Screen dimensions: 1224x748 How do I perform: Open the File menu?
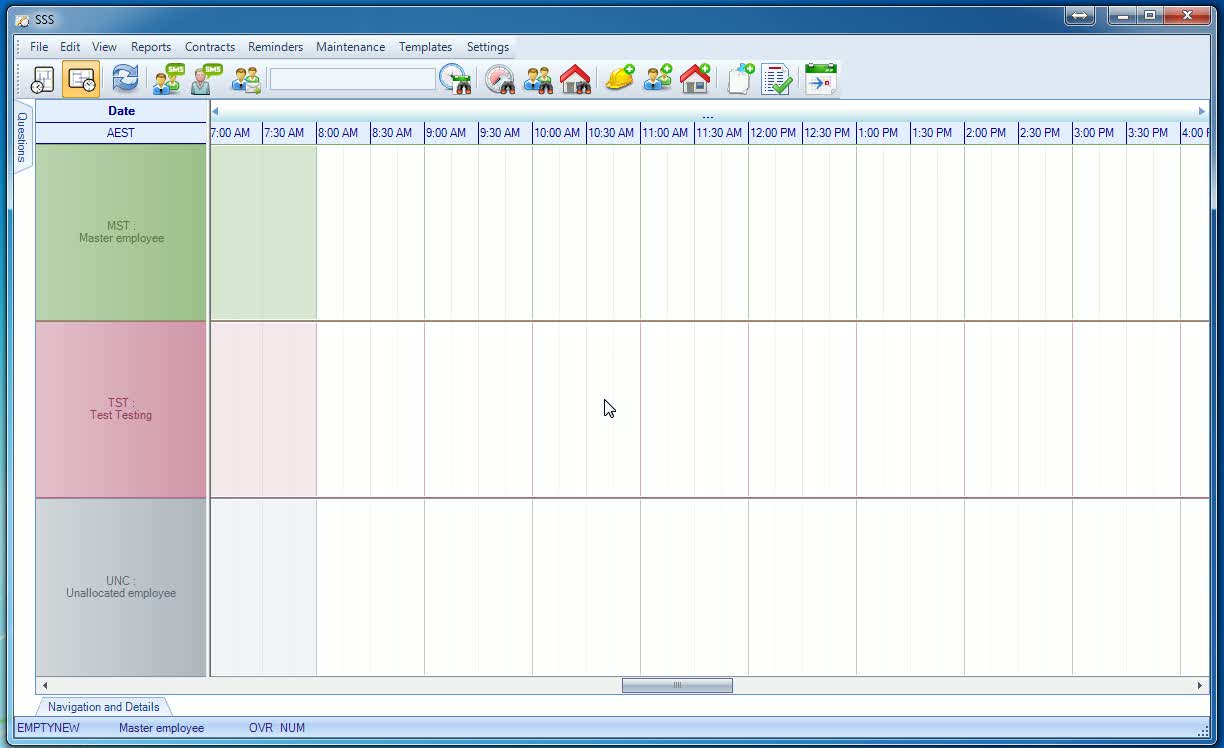coord(39,47)
